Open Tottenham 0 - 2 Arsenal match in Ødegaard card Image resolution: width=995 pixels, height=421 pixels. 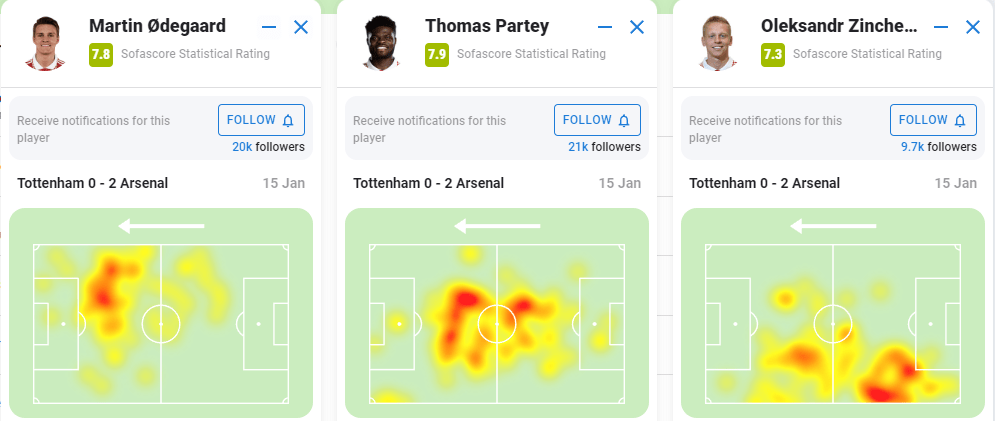(93, 183)
